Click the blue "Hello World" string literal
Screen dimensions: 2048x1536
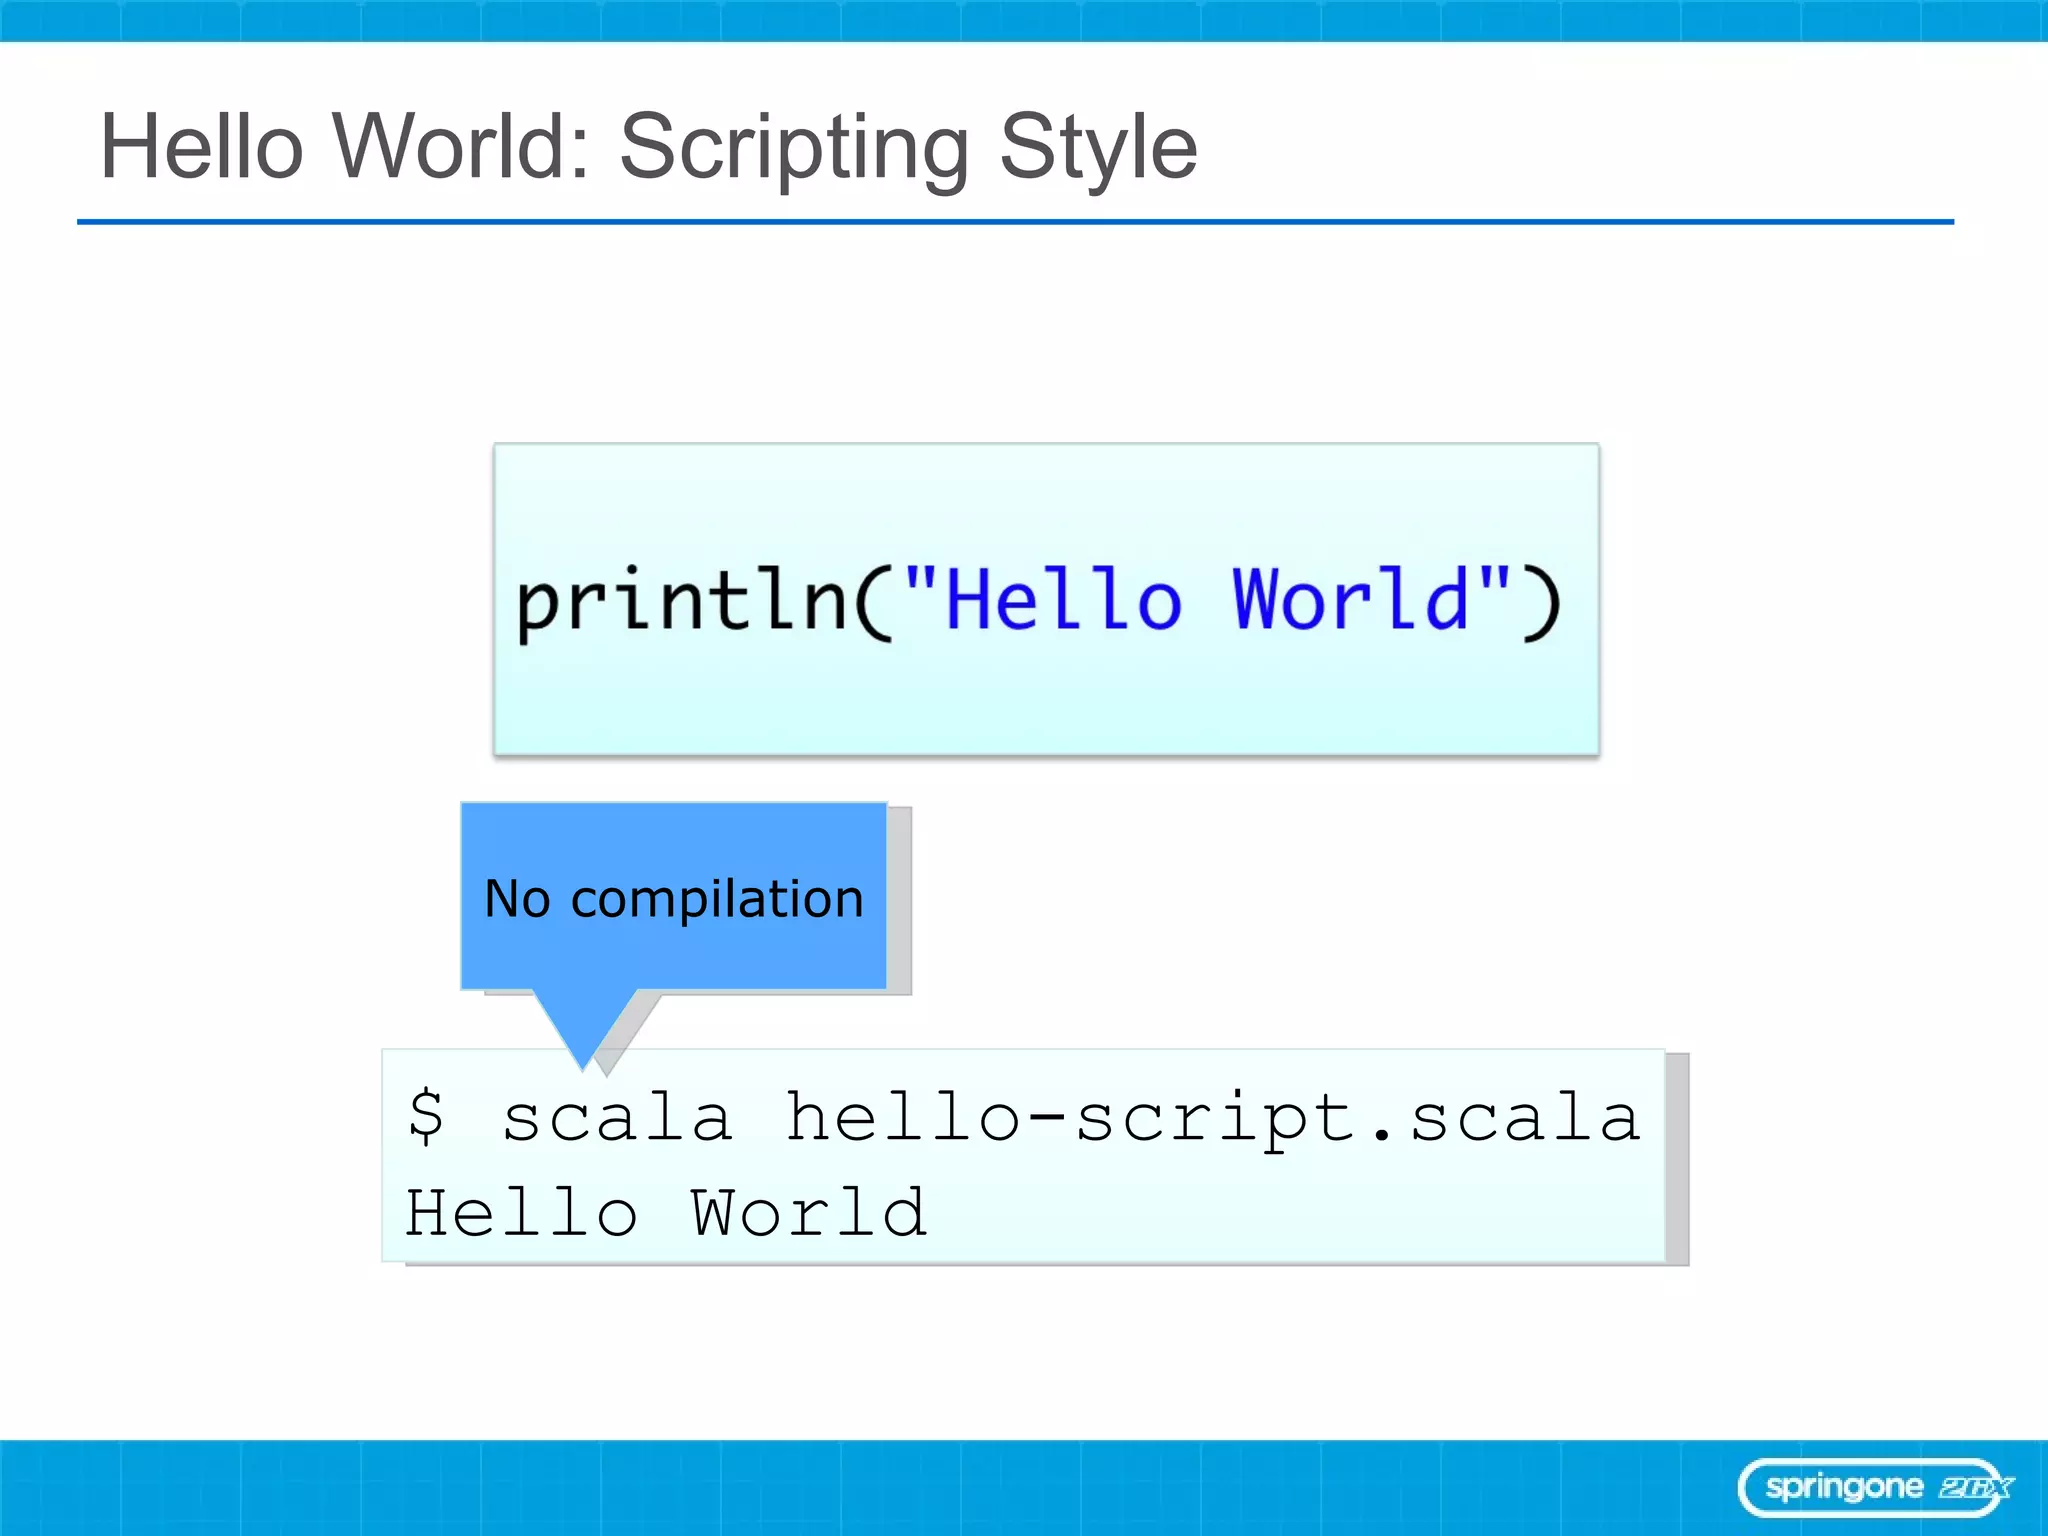(1207, 598)
